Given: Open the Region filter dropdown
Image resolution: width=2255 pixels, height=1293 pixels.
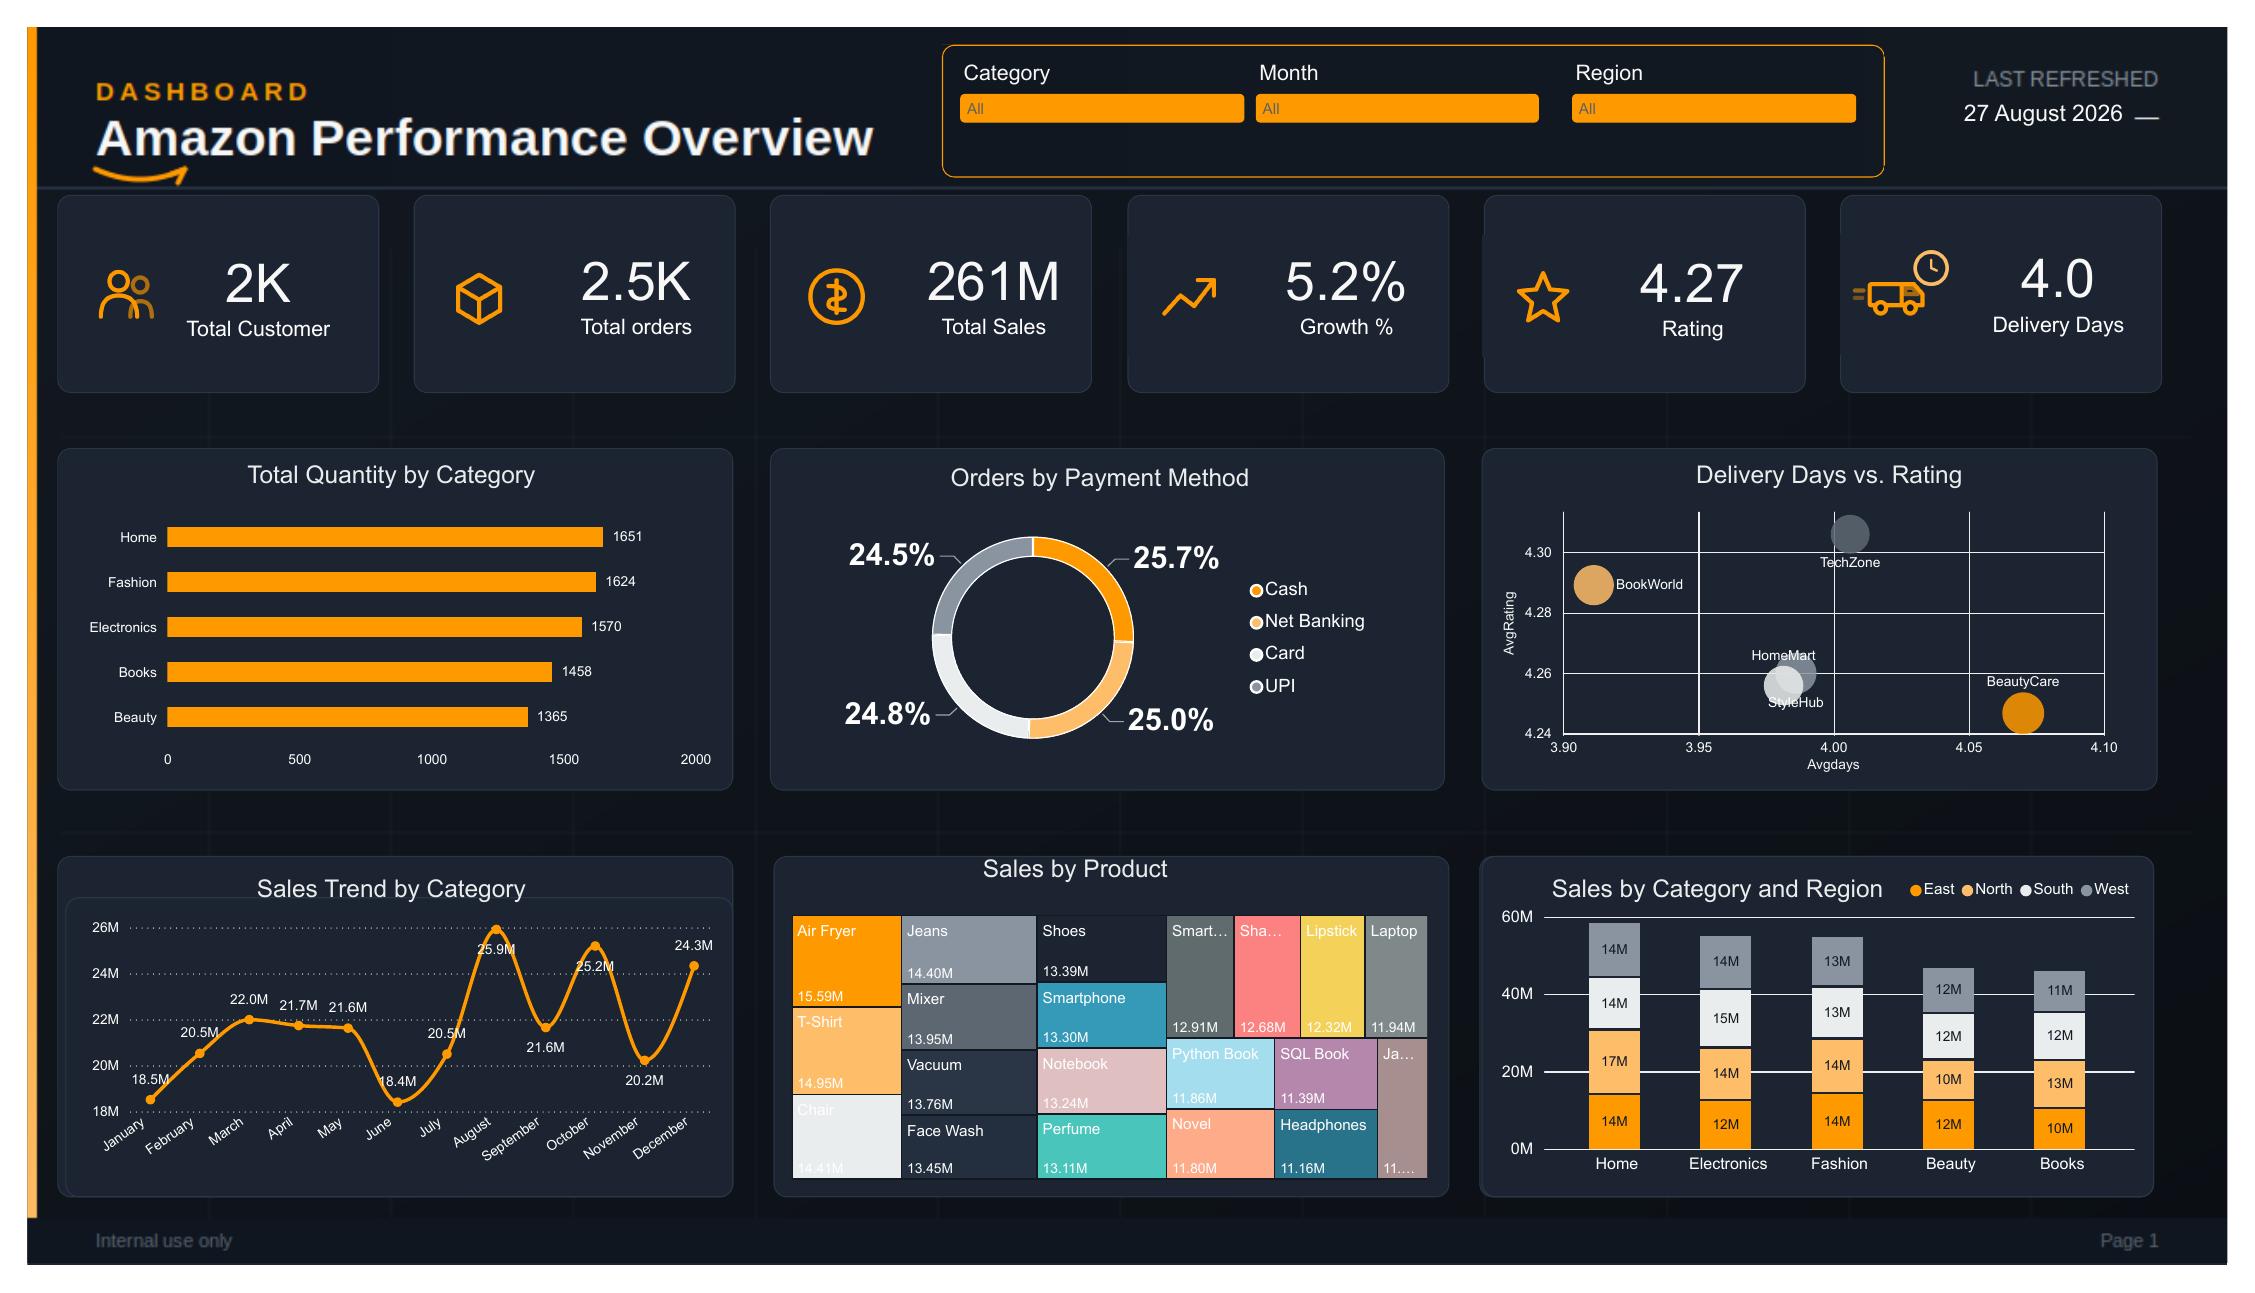Looking at the screenshot, I should point(1714,108).
